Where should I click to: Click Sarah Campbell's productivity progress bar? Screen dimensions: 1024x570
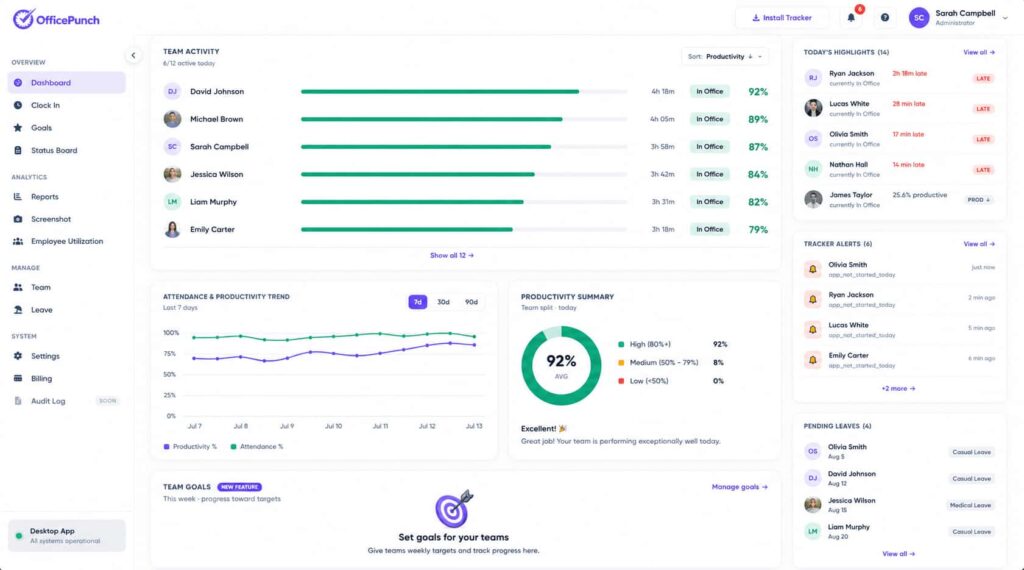(x=464, y=147)
